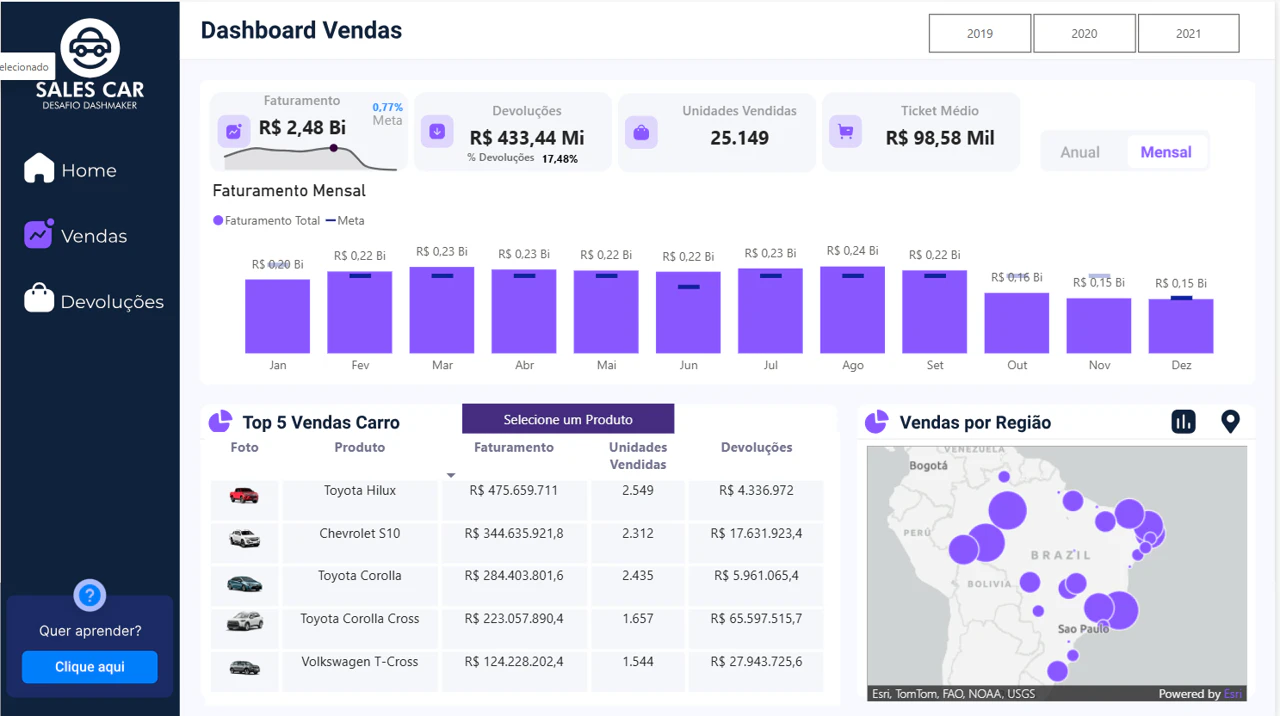1280x716 pixels.
Task: Click the Faturamento Total legend marker
Action: [218, 220]
